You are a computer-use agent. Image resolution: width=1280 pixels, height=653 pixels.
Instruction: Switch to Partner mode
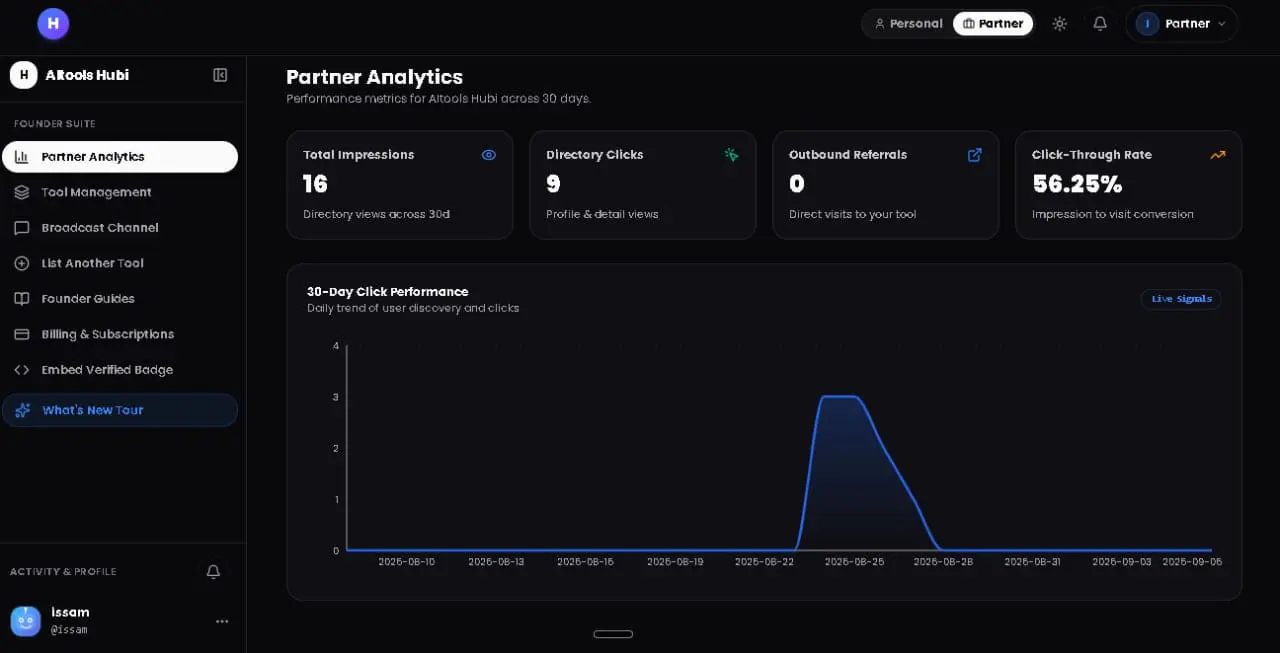[x=993, y=23]
